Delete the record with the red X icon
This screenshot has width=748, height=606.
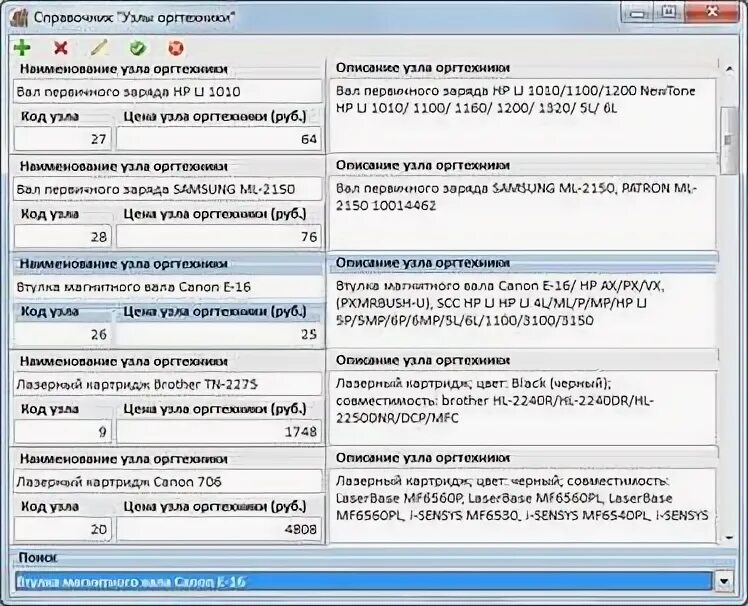pyautogui.click(x=61, y=48)
